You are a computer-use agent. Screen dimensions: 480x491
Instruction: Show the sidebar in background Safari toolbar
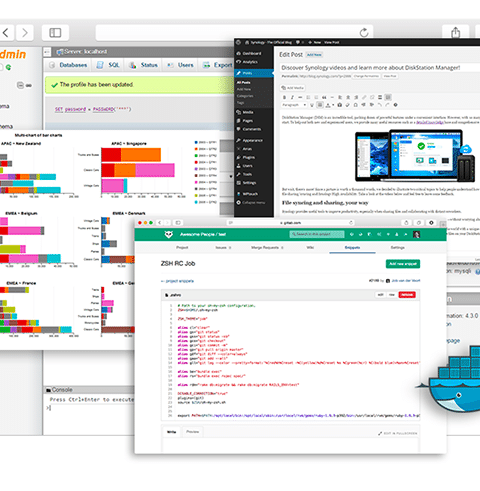[55, 33]
